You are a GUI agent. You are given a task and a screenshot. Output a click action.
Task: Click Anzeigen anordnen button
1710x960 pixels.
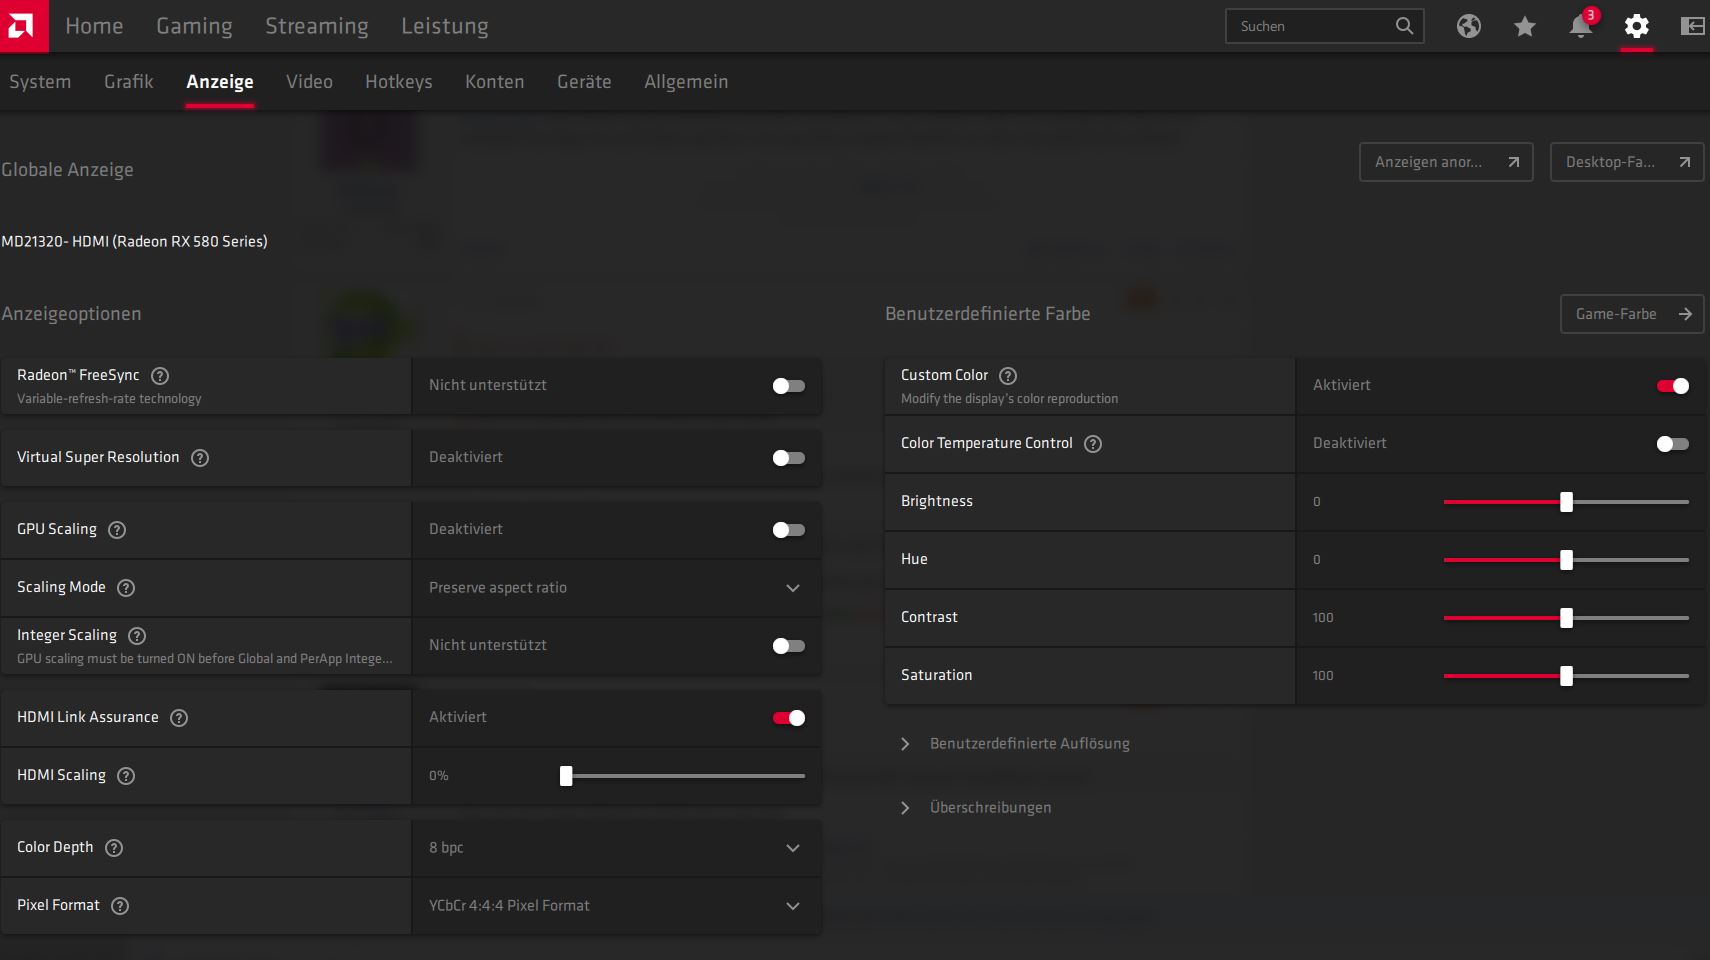click(x=1446, y=162)
